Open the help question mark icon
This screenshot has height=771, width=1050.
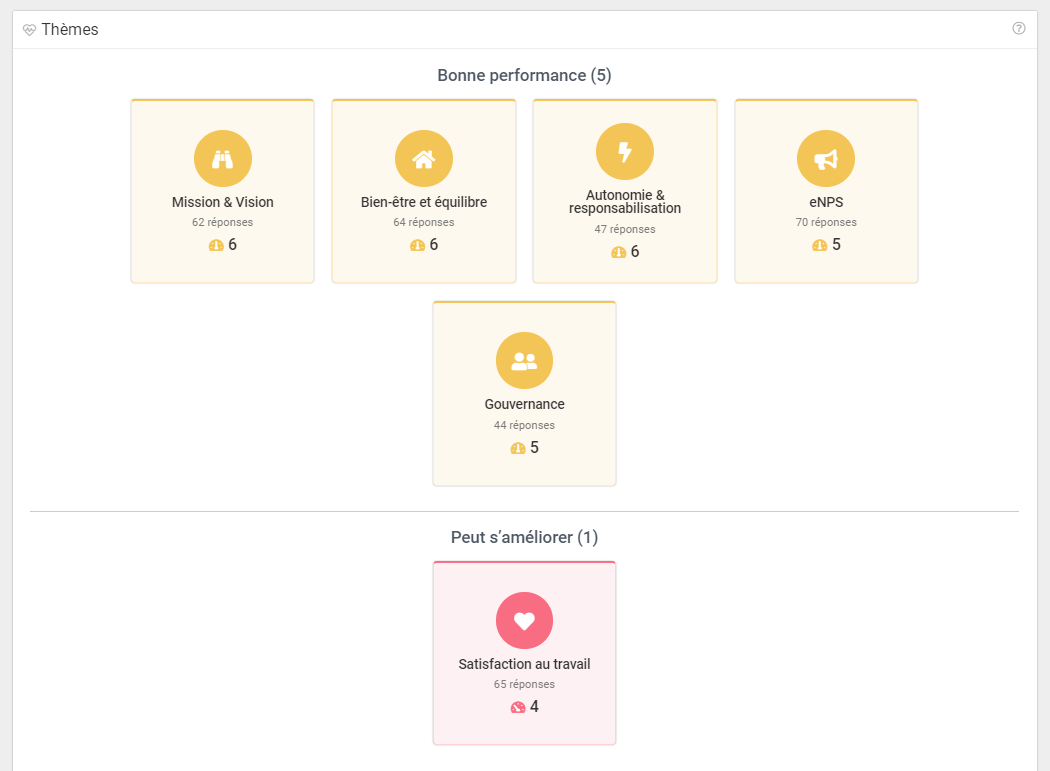(1019, 29)
